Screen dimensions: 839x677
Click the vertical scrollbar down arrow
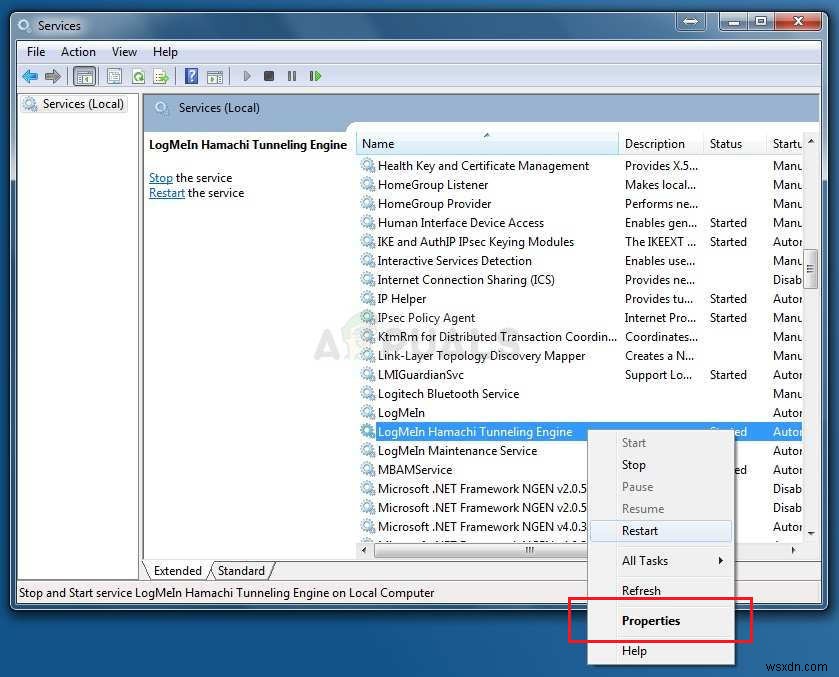coord(811,533)
